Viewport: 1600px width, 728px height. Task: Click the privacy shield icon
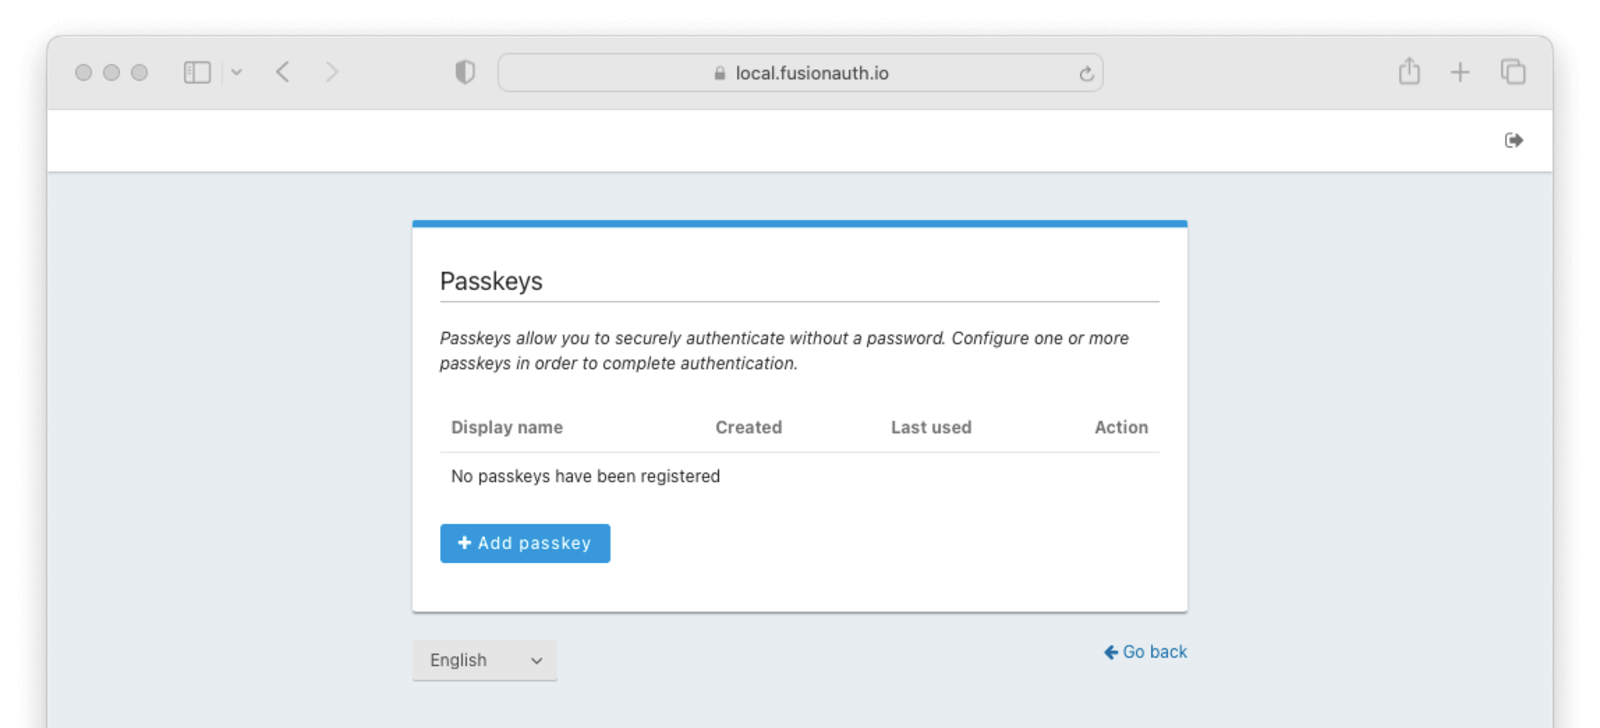[465, 72]
